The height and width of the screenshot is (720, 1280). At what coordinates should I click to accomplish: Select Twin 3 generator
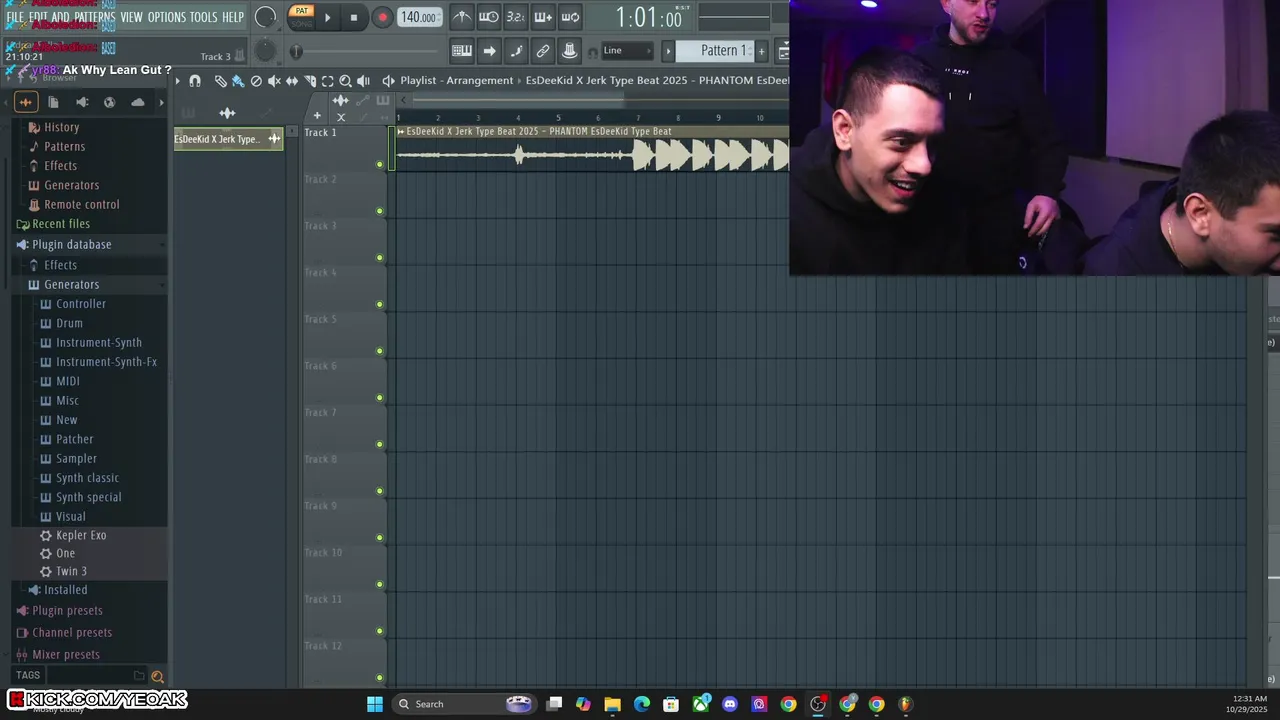[71, 571]
